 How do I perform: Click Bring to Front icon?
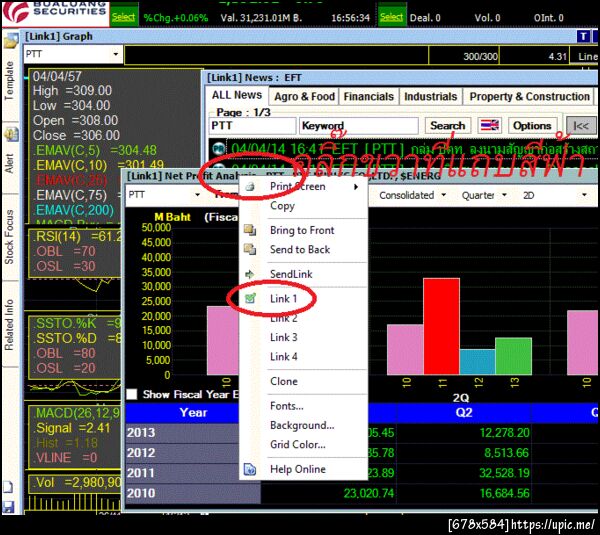(250, 230)
